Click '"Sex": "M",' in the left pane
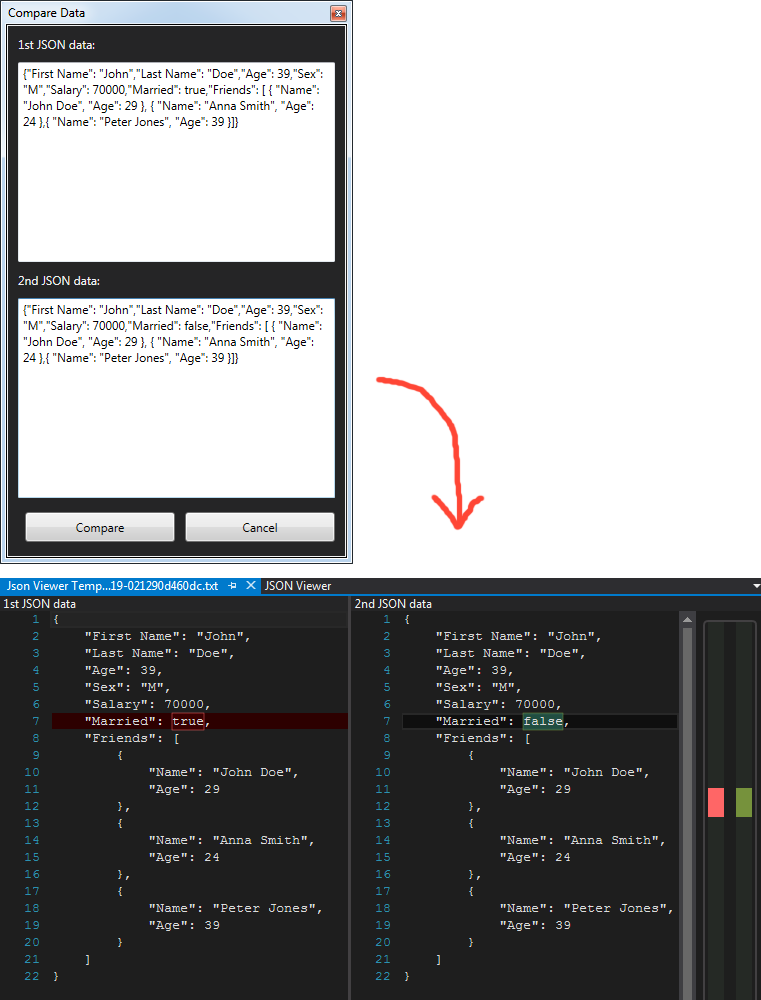Screen dimensions: 761x1000 pos(128,687)
